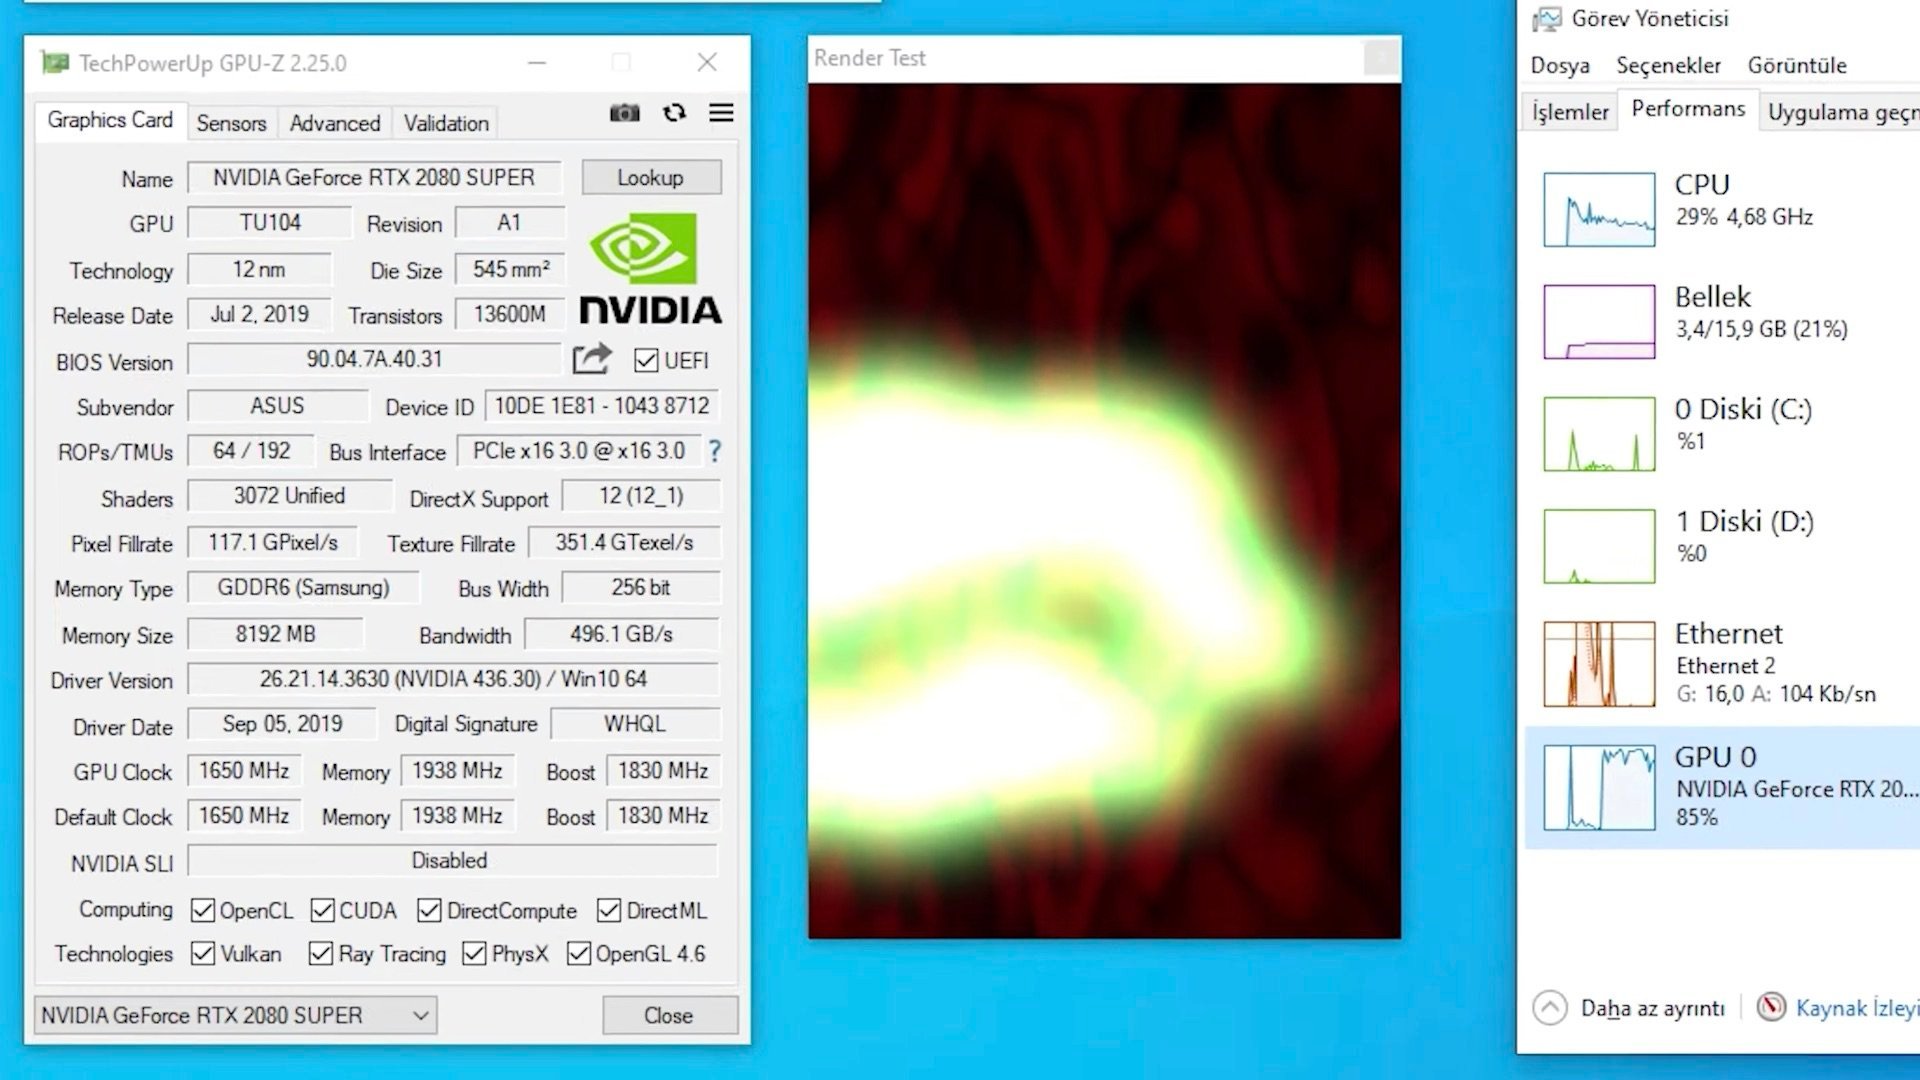Image resolution: width=1920 pixels, height=1080 pixels.
Task: Click the Lookup button
Action: tap(650, 178)
